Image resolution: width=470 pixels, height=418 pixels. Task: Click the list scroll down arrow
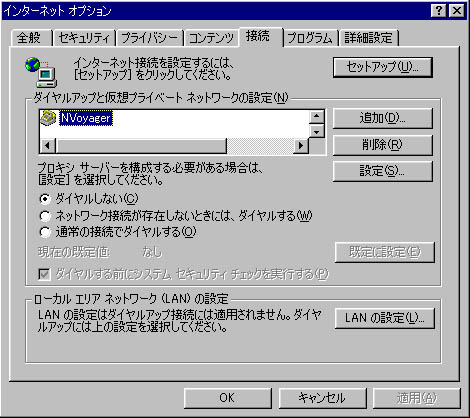click(x=316, y=131)
